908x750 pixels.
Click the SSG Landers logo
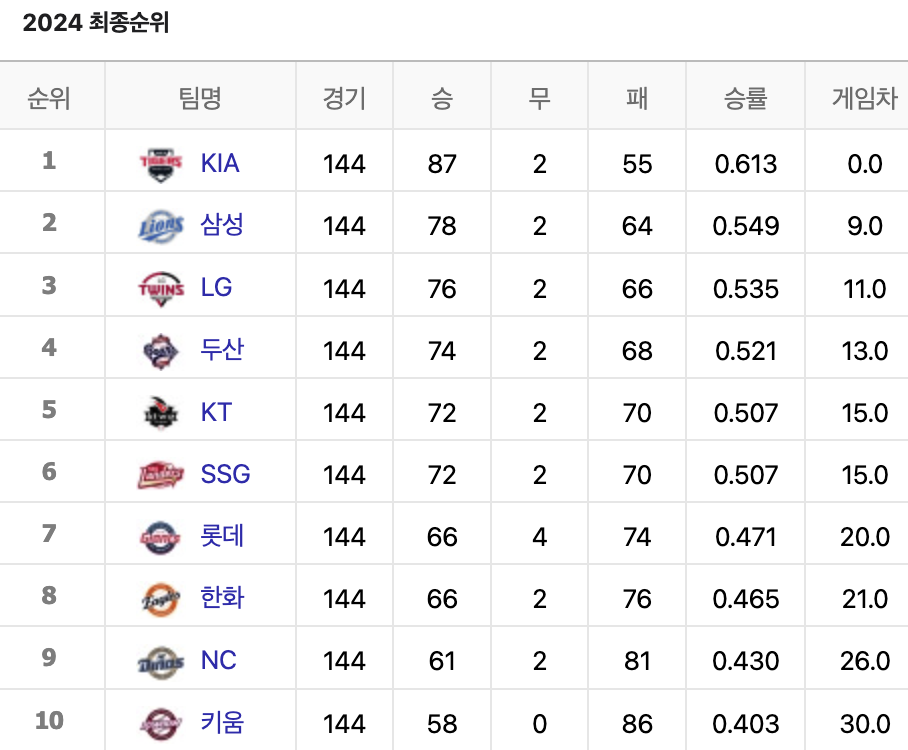click(x=161, y=475)
